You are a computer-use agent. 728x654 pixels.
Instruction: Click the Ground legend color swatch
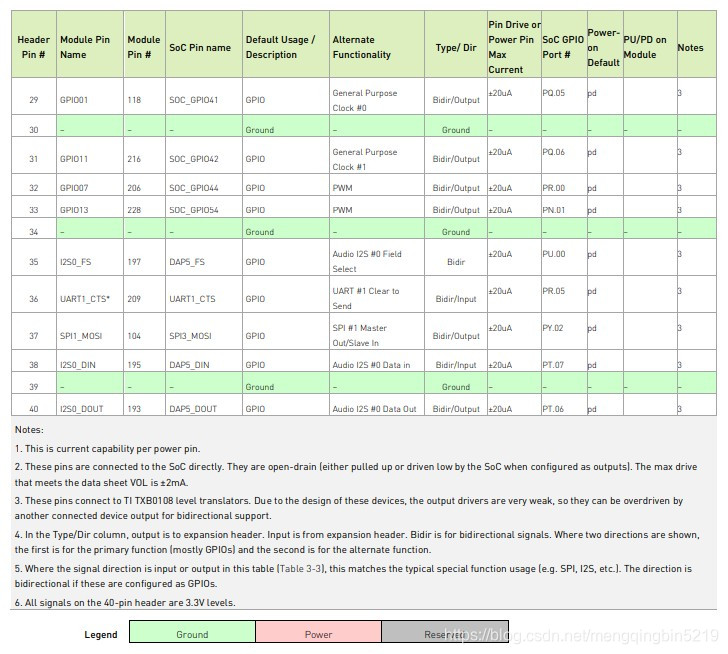[192, 632]
